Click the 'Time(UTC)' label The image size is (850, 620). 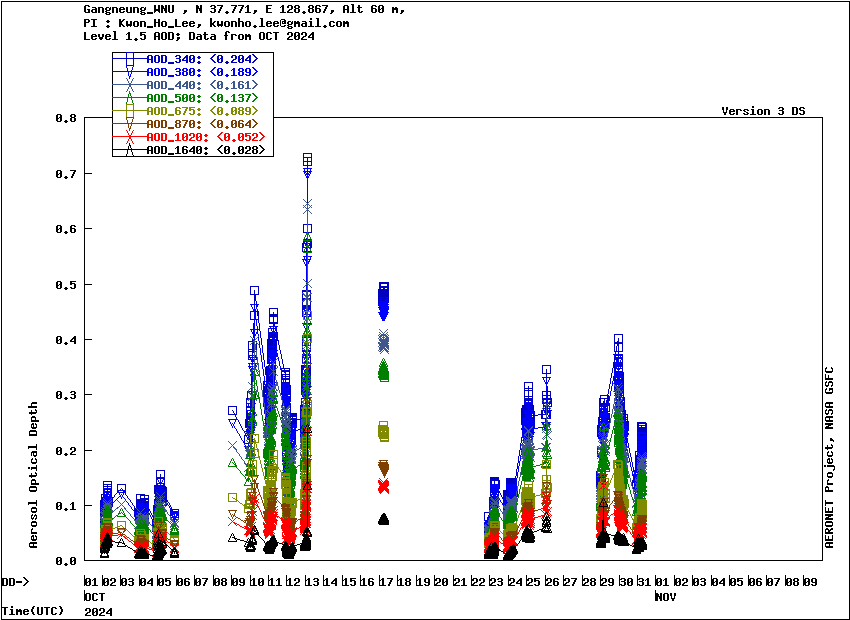33,611
